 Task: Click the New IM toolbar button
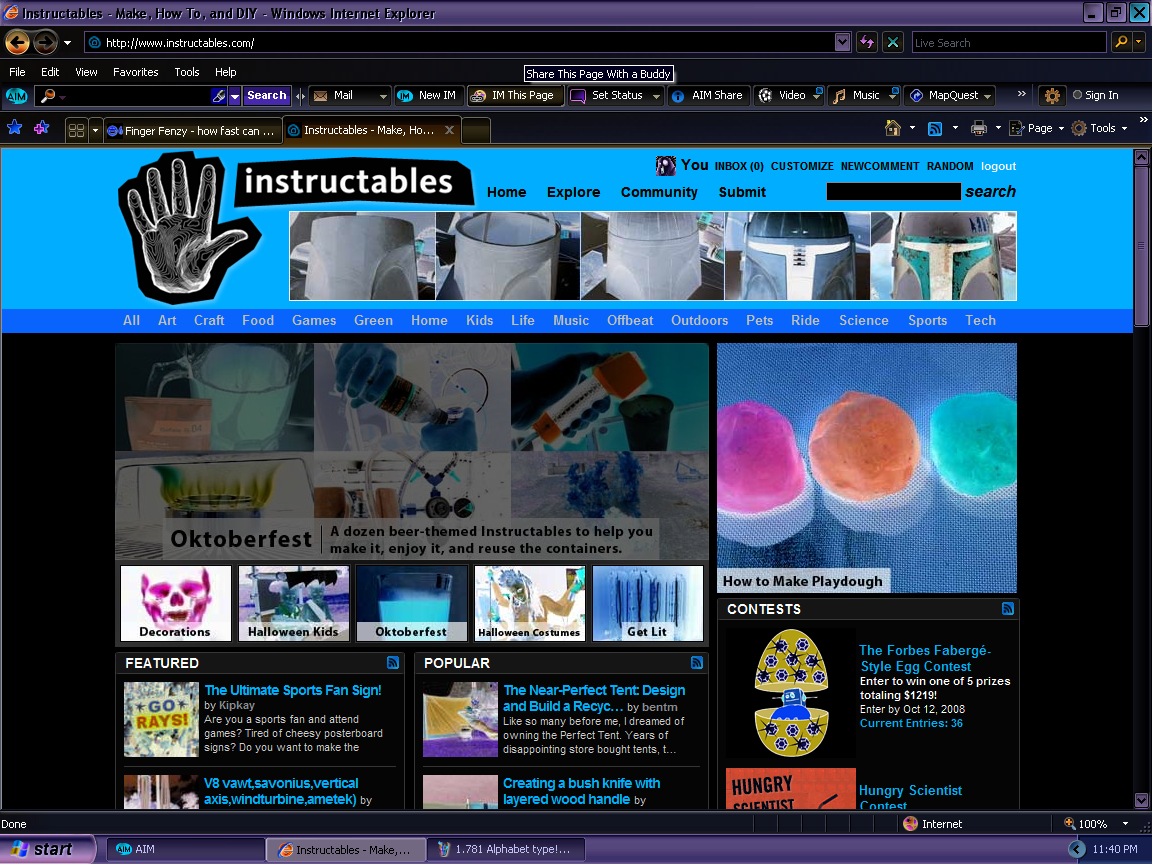point(427,96)
